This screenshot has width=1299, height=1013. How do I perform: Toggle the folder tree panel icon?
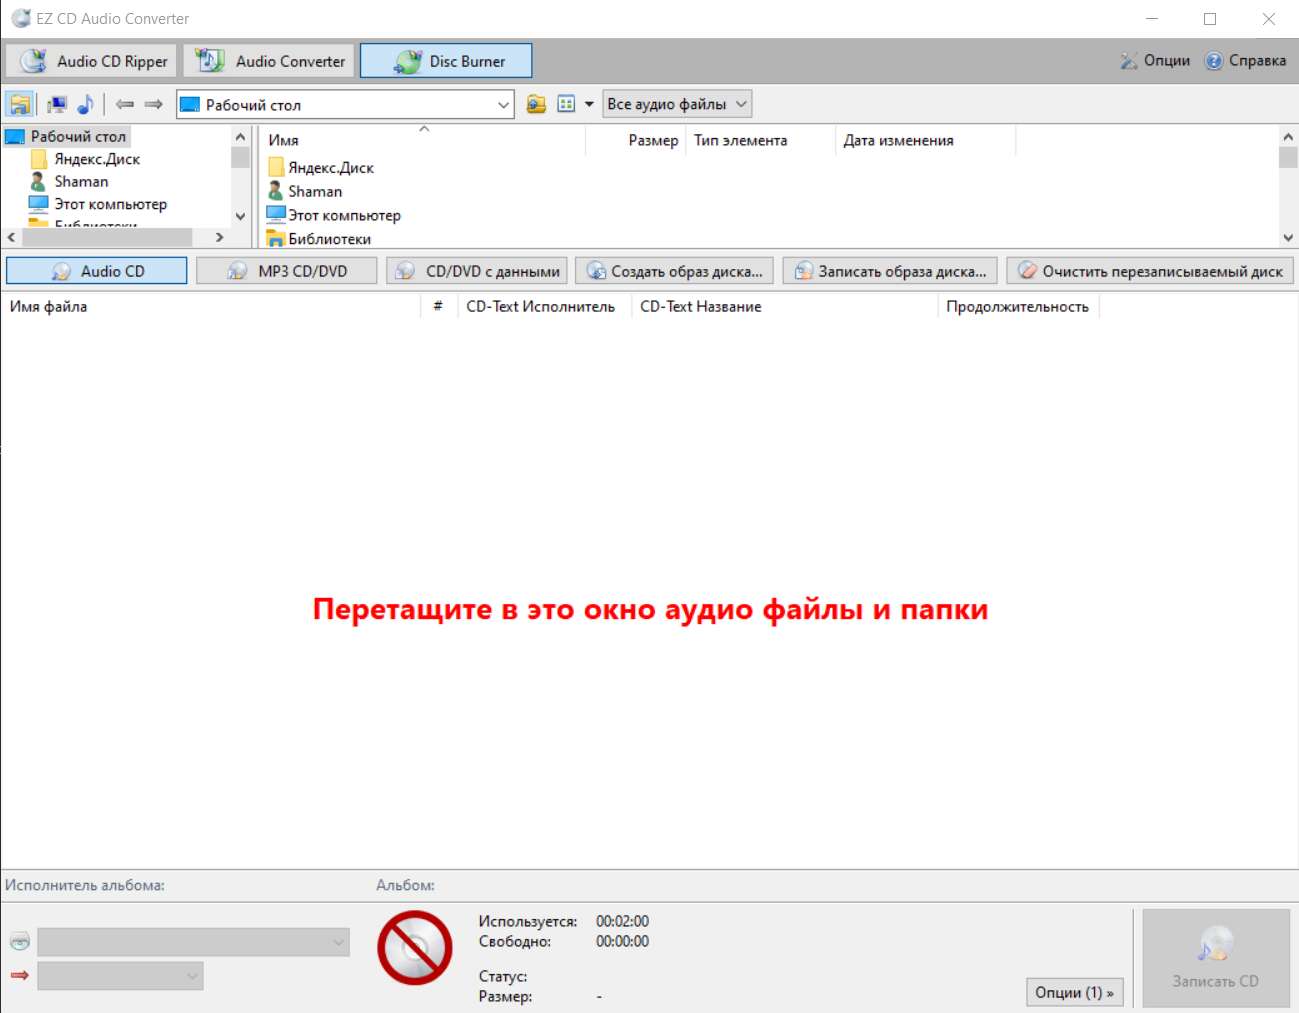(19, 104)
